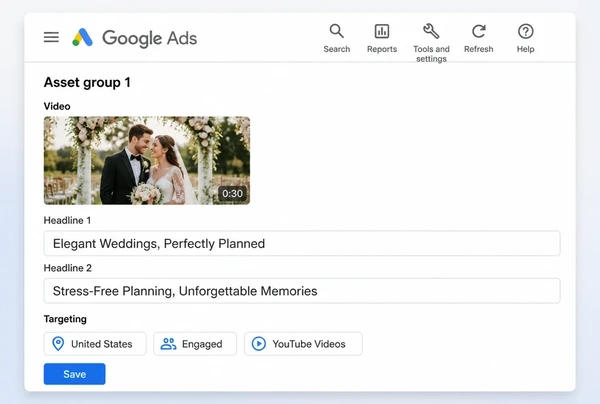Click the YouTube Videos play icon
This screenshot has height=404, width=600.
point(259,344)
